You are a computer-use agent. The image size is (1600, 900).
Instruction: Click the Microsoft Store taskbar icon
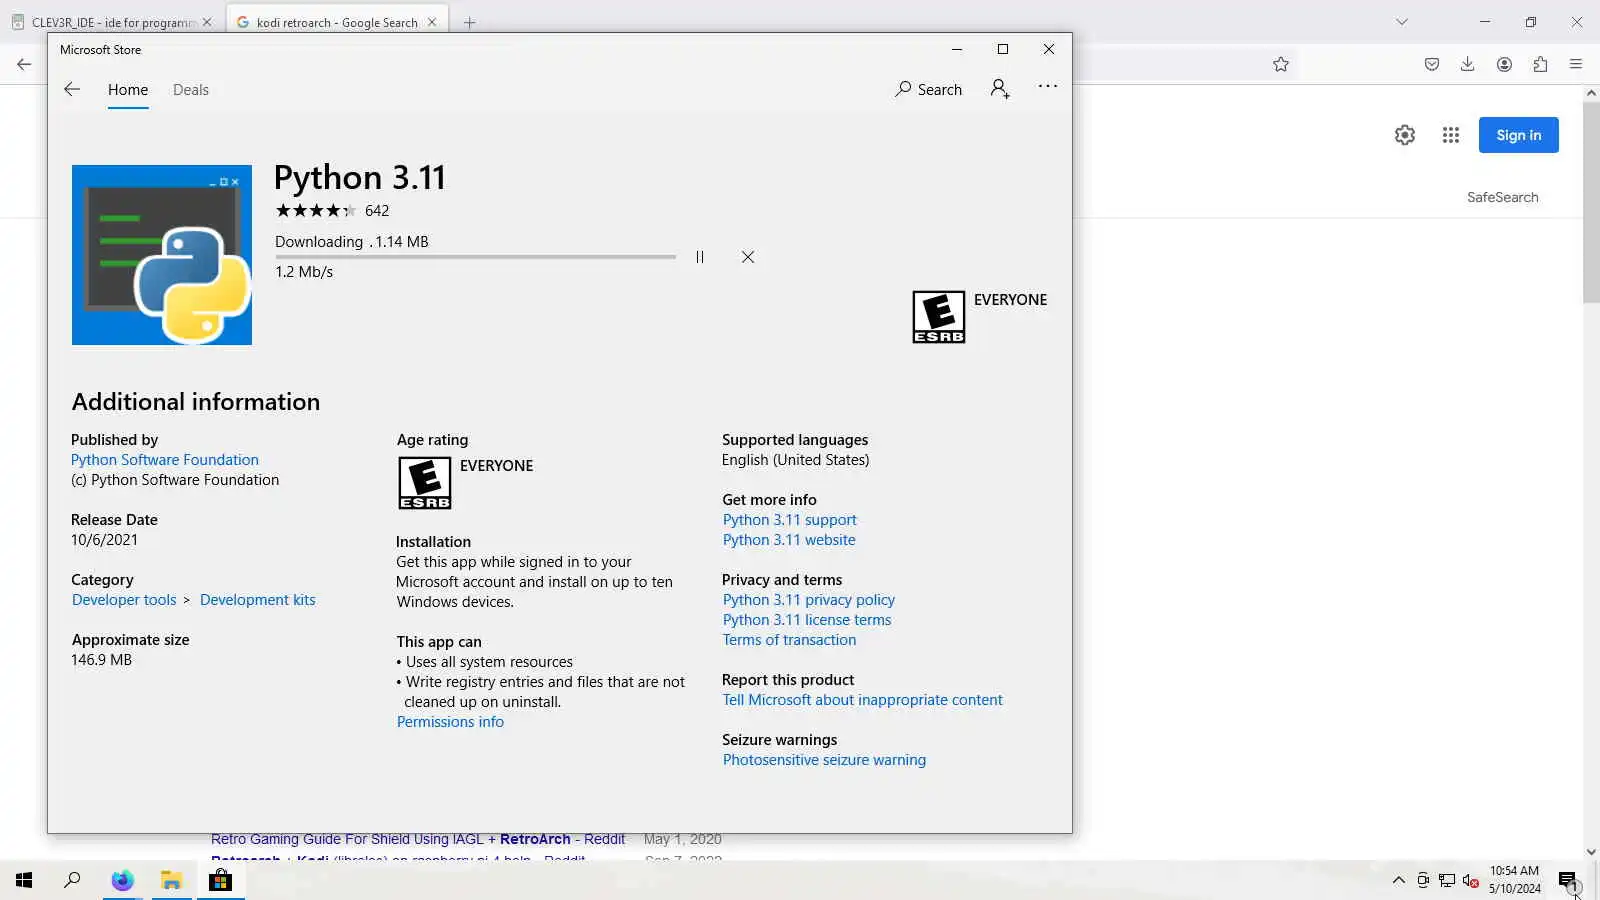[x=220, y=880]
